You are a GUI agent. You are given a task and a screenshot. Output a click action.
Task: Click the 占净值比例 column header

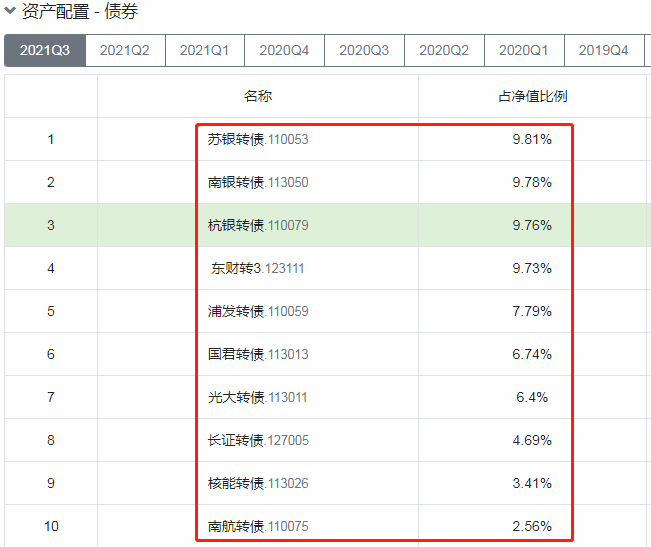click(x=533, y=96)
